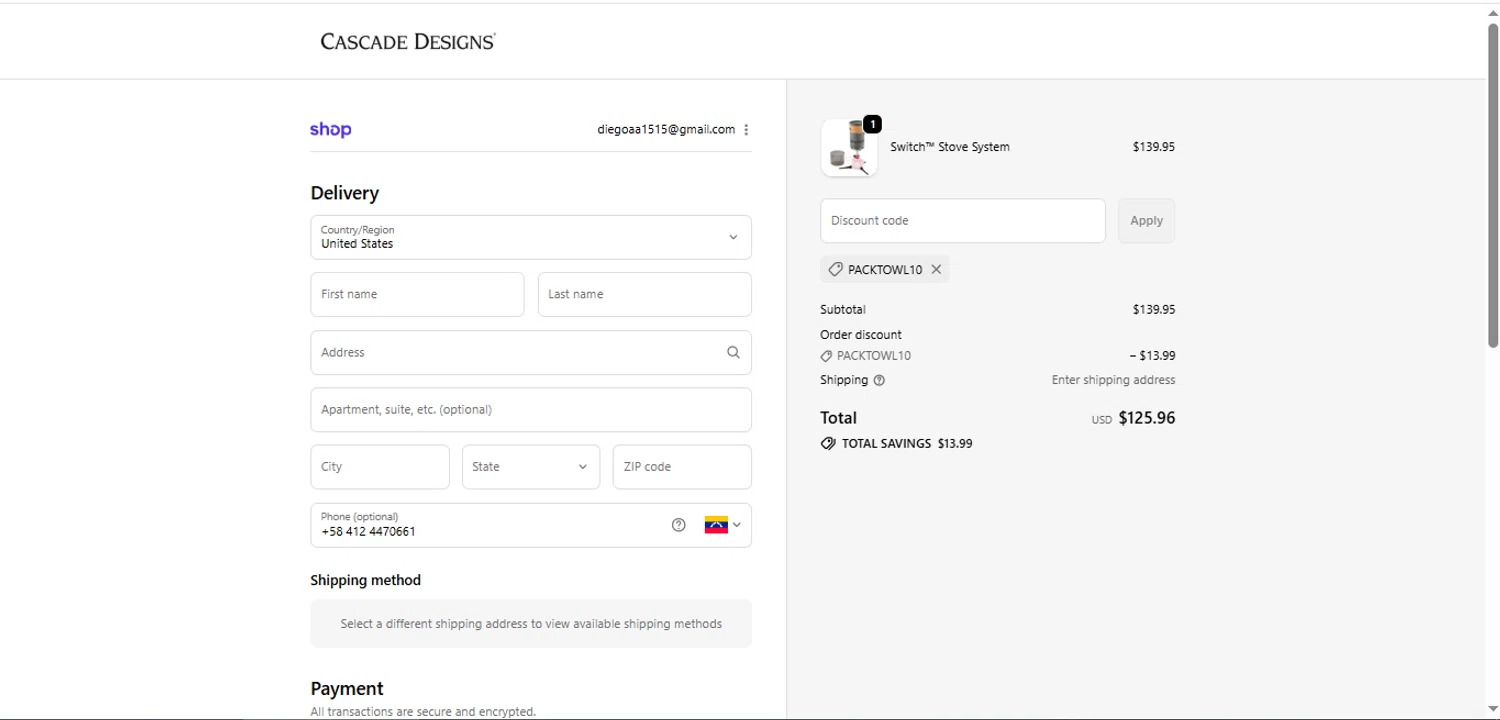Click the Discount code field

(x=963, y=221)
